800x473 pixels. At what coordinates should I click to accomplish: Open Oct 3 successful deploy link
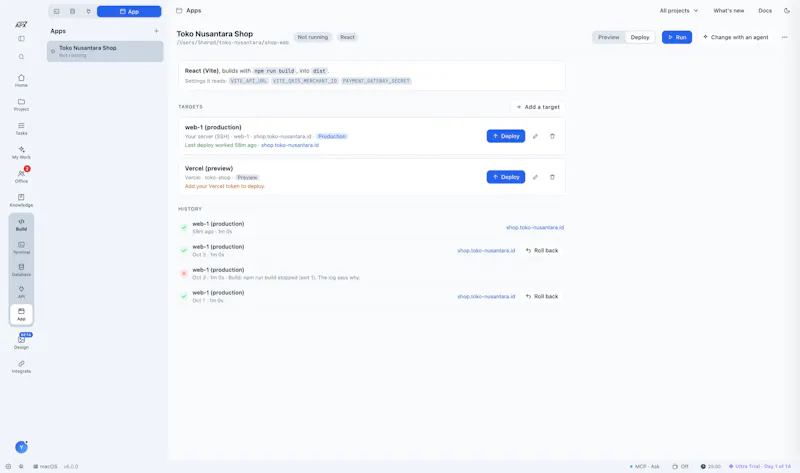[x=486, y=251]
